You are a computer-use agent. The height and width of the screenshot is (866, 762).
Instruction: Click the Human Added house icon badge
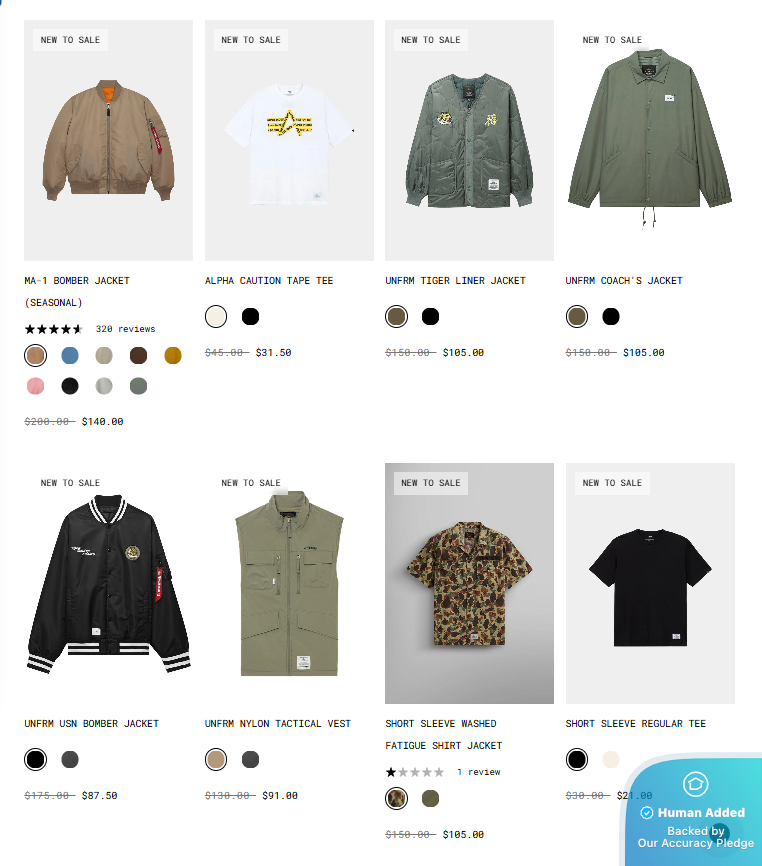[695, 784]
